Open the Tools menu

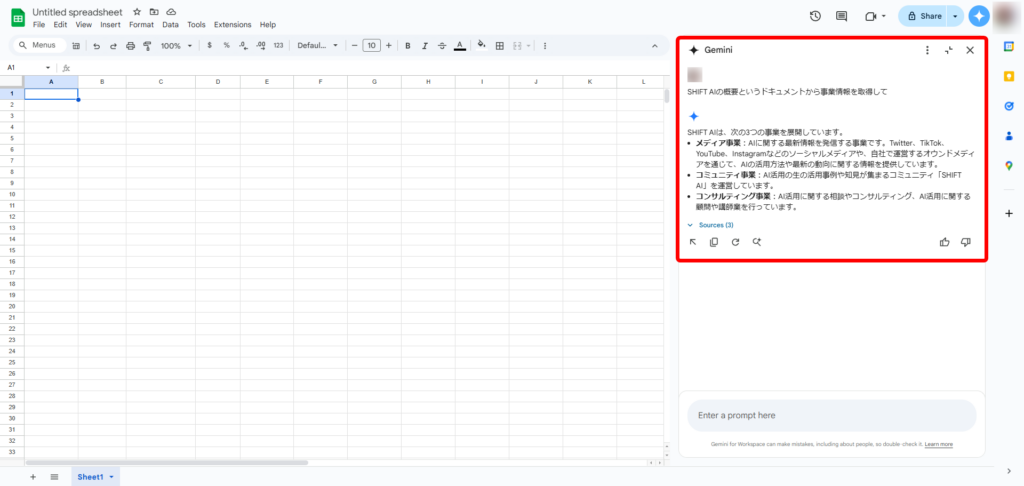(x=196, y=25)
